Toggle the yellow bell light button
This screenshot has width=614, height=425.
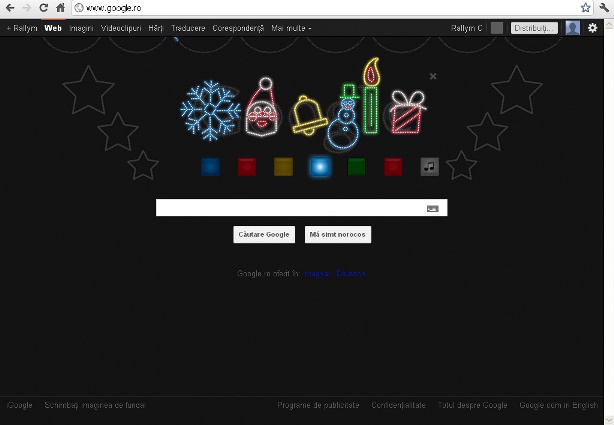coord(284,167)
